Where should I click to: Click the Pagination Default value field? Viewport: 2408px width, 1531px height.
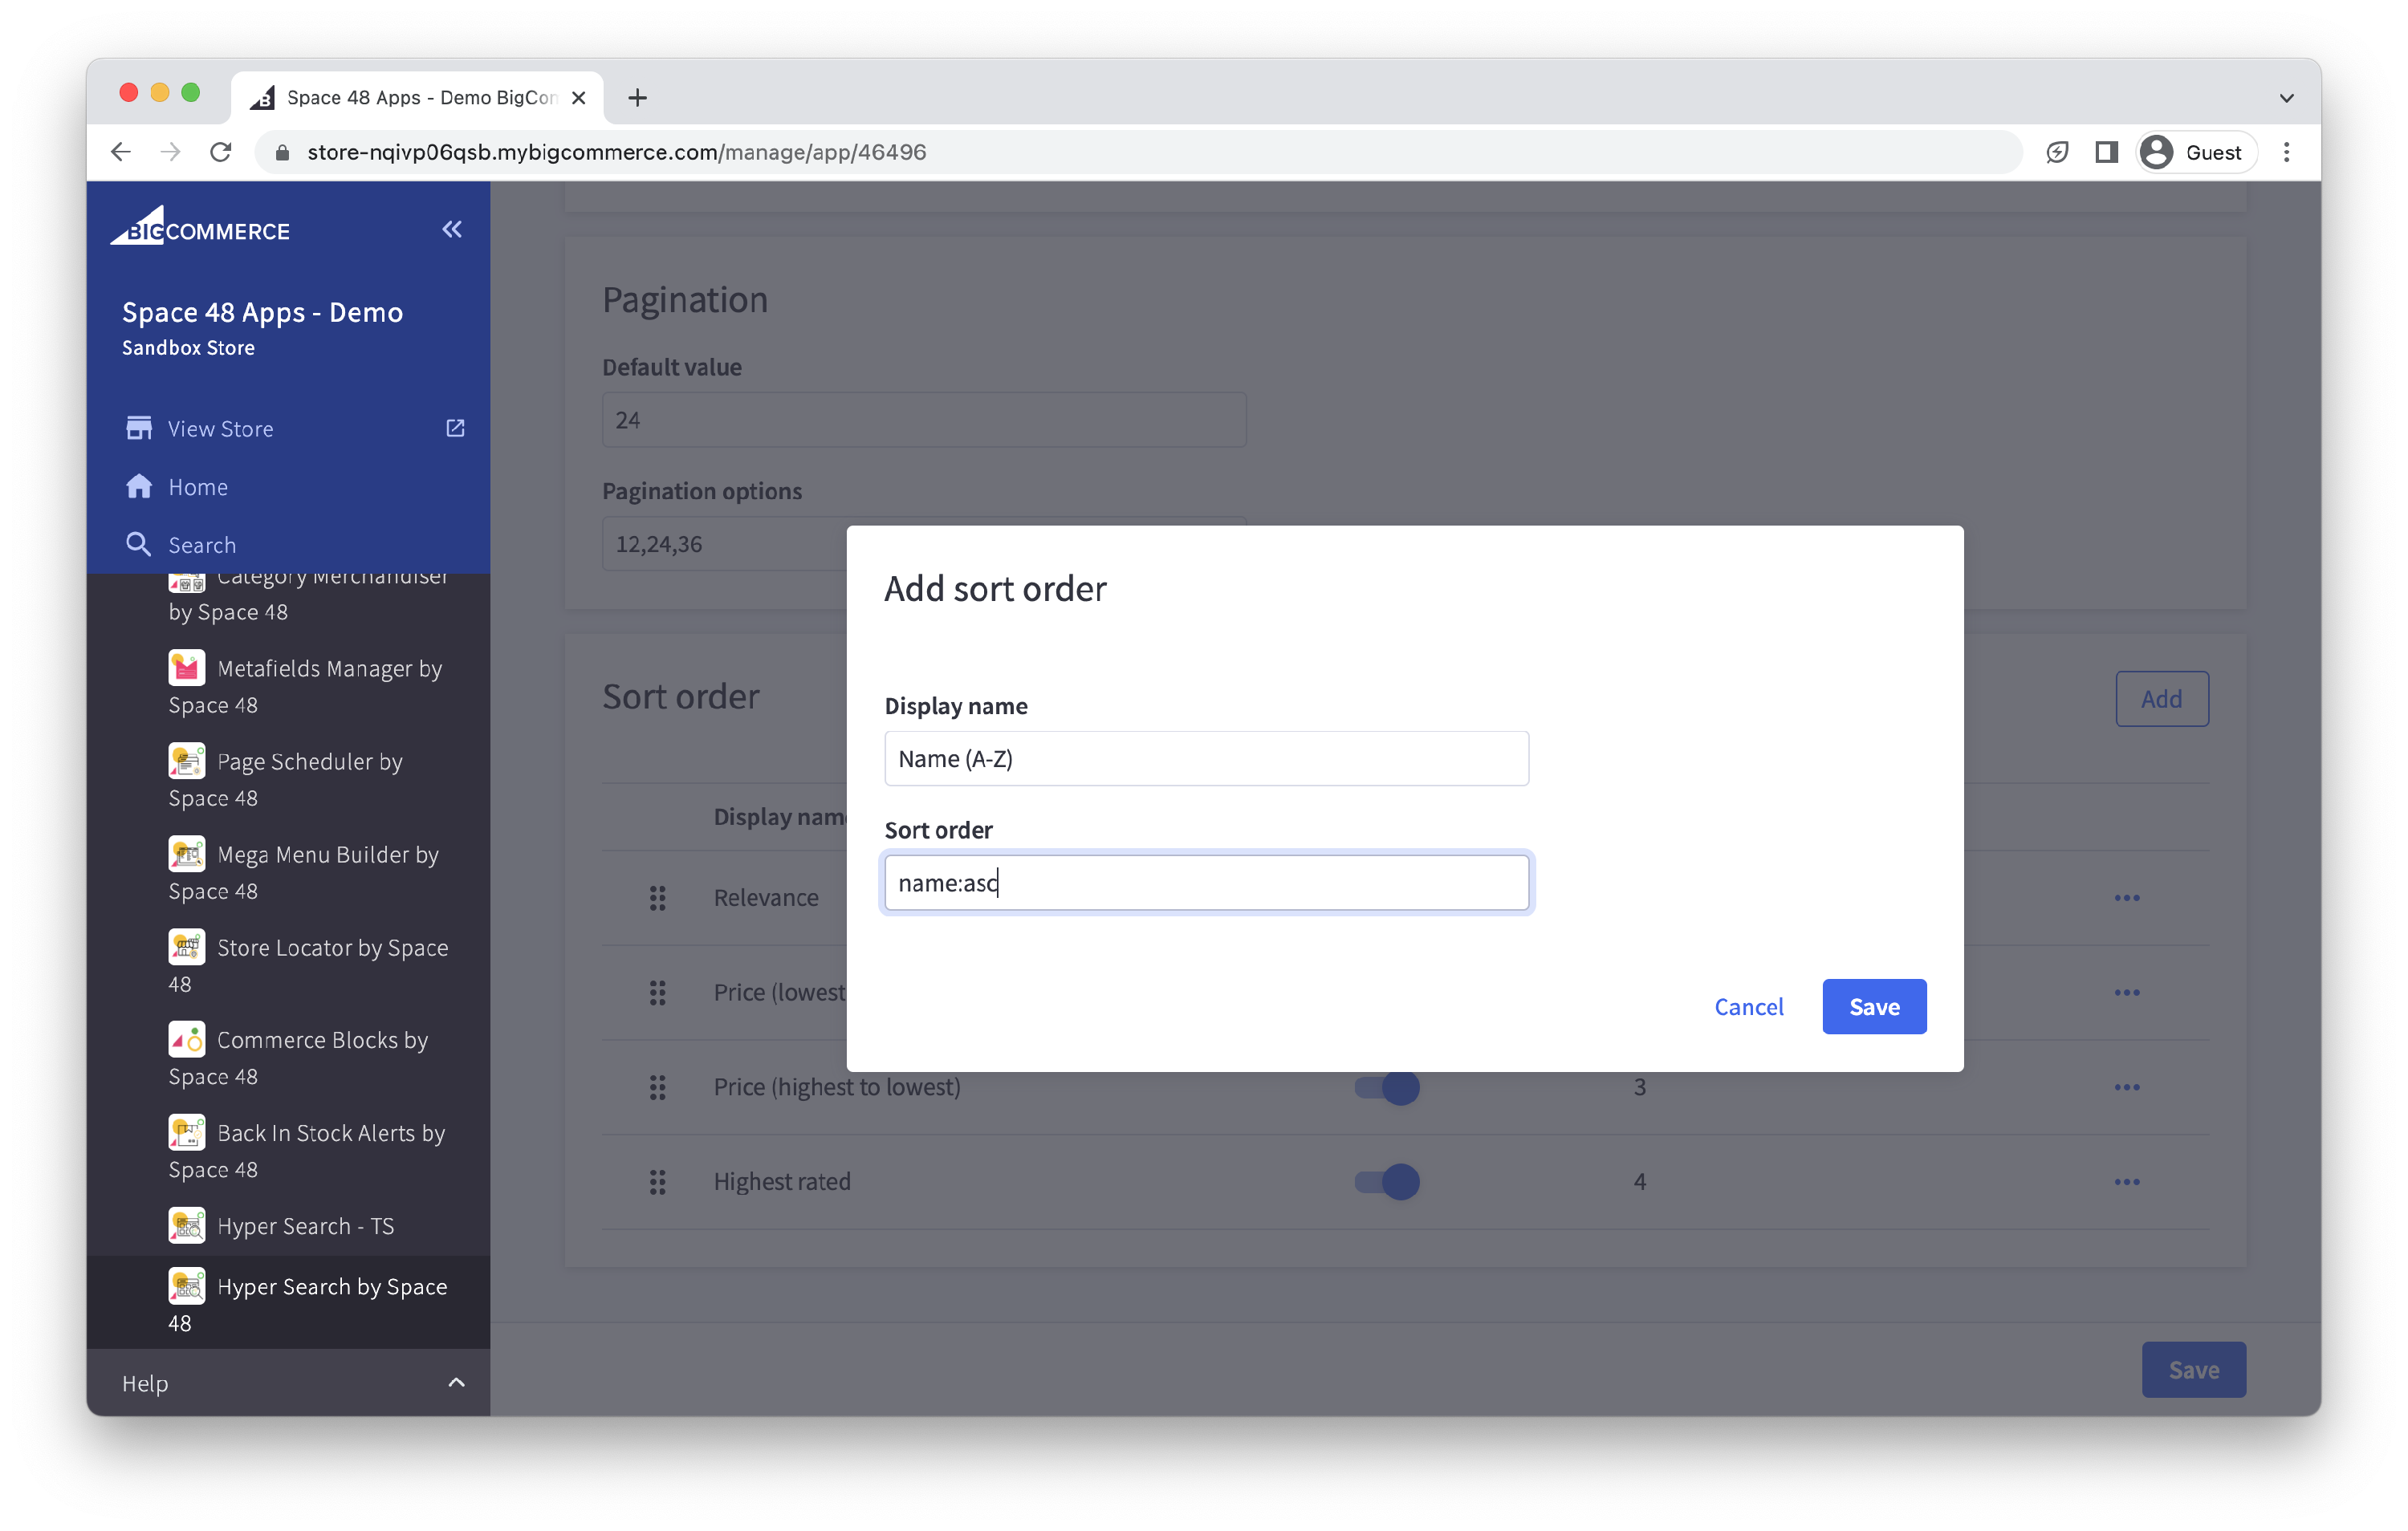click(924, 419)
